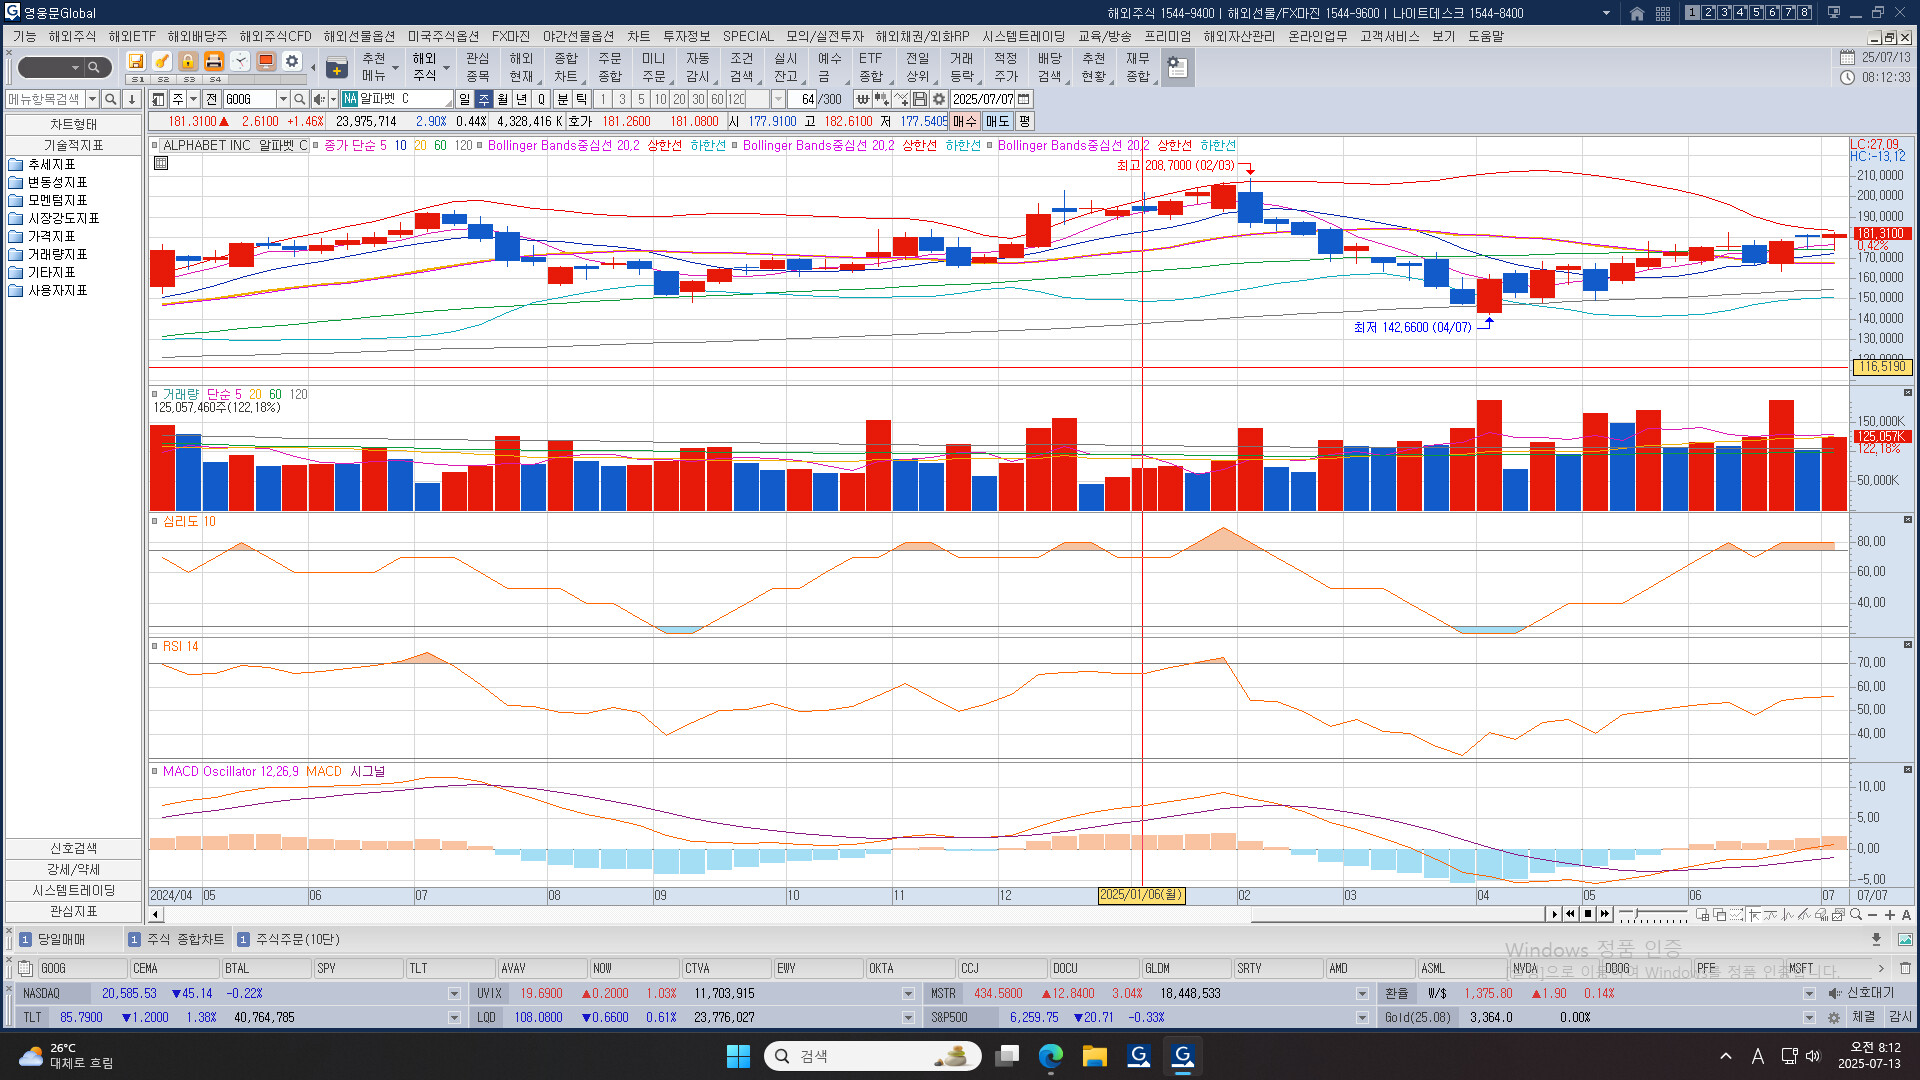Click the chart play button

click(x=1554, y=914)
